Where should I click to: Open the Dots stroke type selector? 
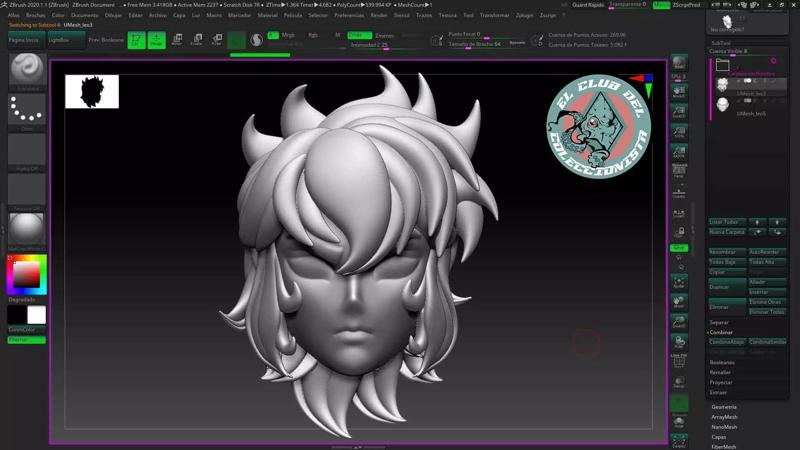coord(27,112)
